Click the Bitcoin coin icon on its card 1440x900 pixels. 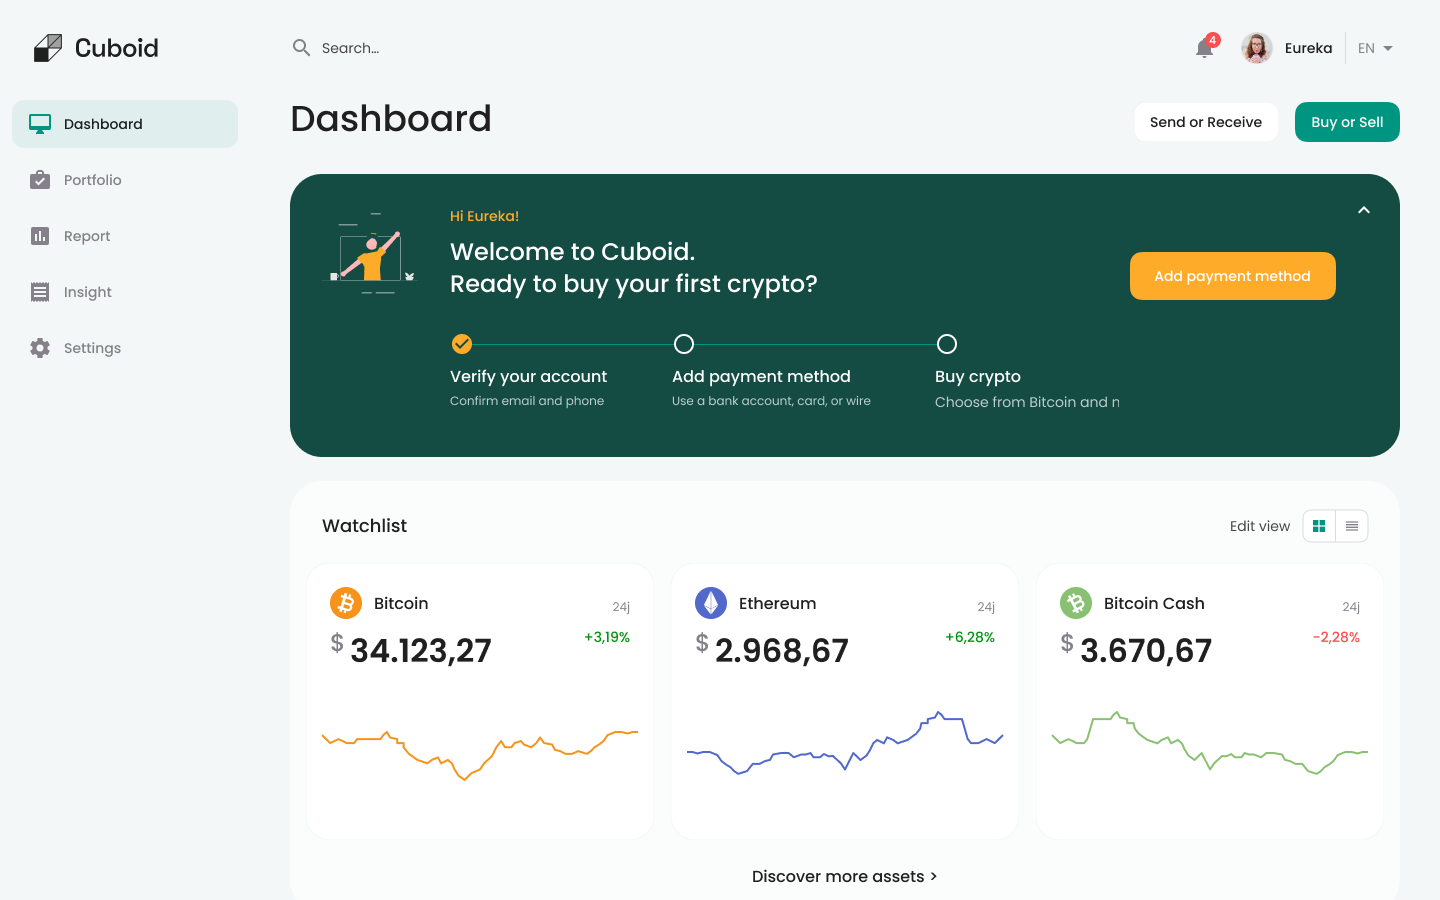[x=346, y=603]
